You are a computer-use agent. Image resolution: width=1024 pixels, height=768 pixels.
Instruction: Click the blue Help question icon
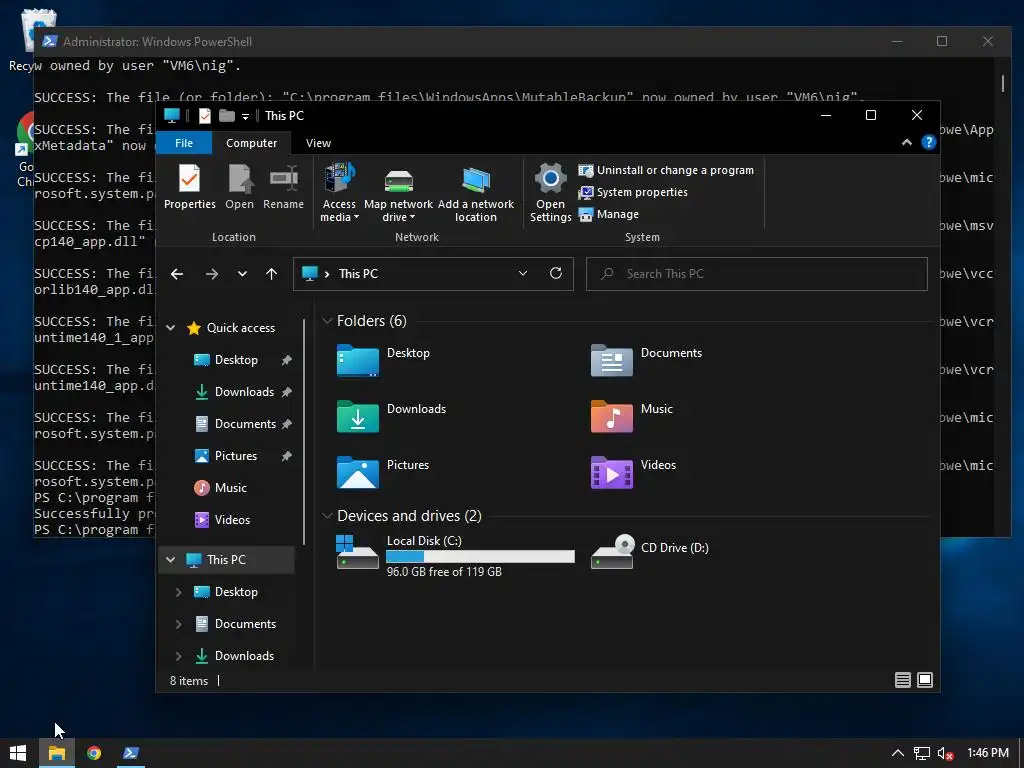pos(929,142)
